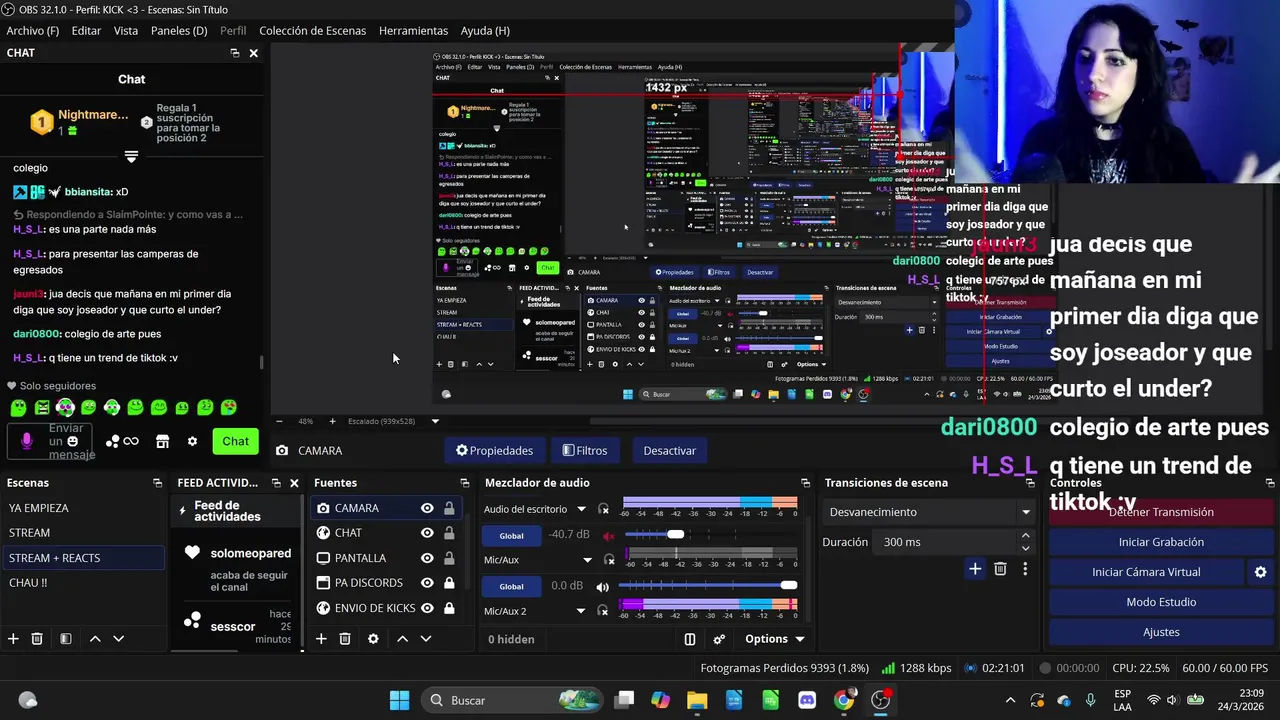Open virtual camera settings gear
This screenshot has height=720, width=1280.
coord(1260,572)
